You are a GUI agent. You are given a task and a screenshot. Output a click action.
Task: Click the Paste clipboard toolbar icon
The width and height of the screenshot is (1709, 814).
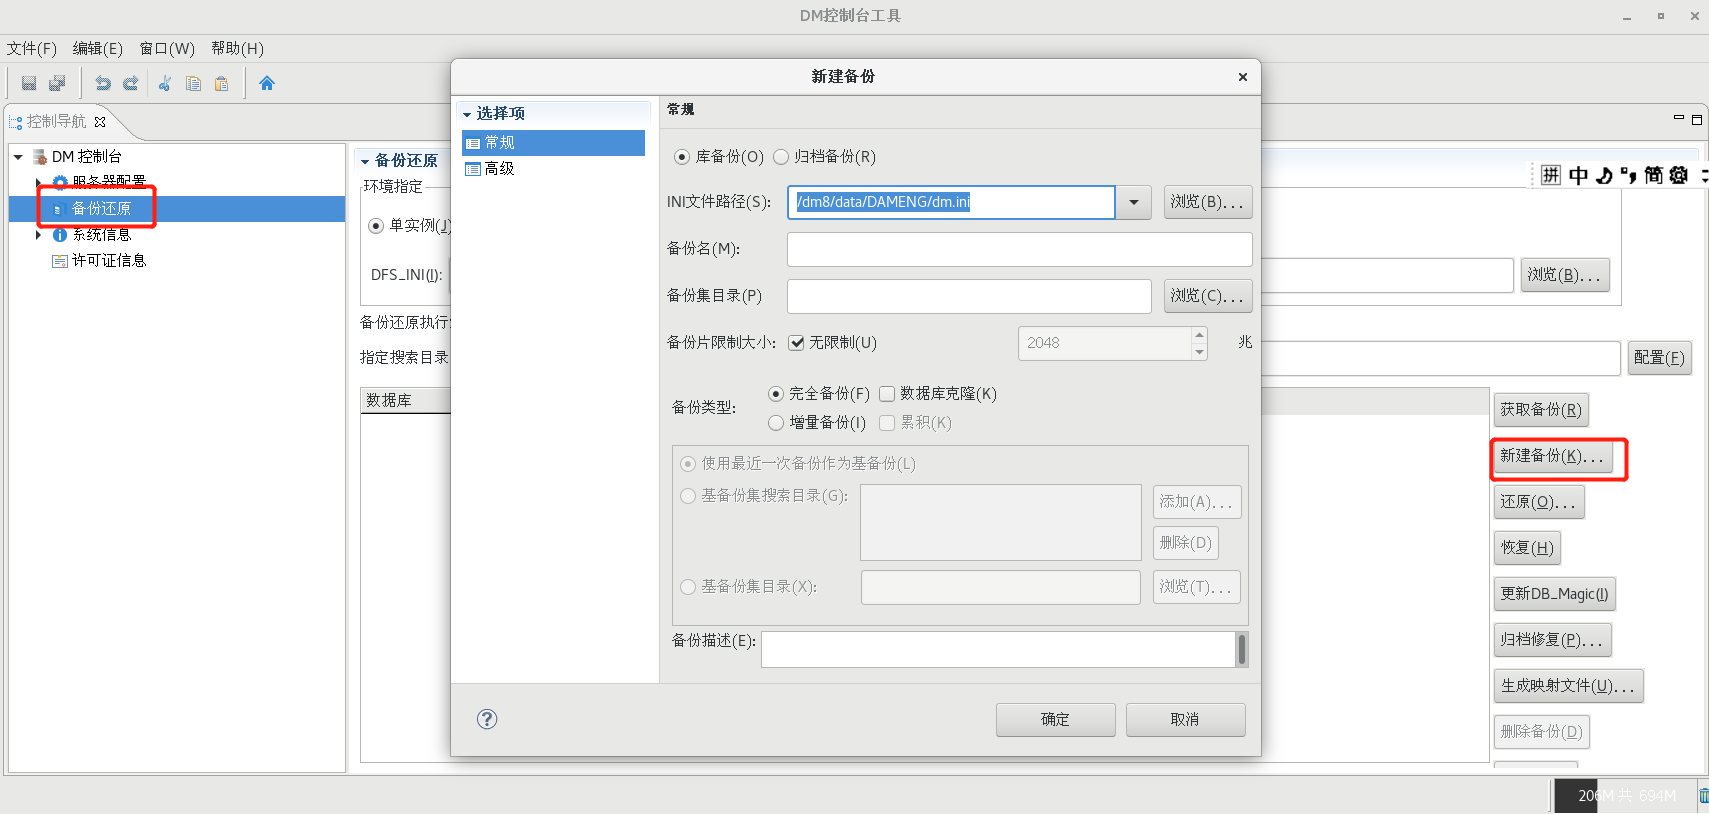[x=222, y=83]
